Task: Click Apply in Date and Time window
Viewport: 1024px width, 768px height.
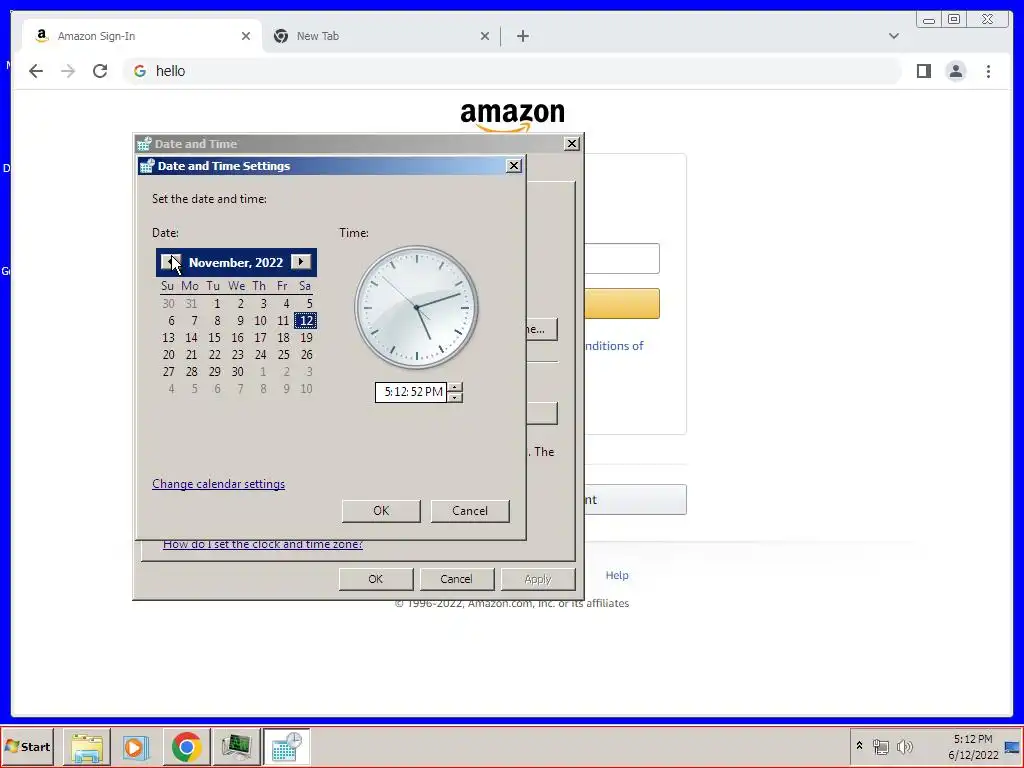Action: tap(537, 579)
